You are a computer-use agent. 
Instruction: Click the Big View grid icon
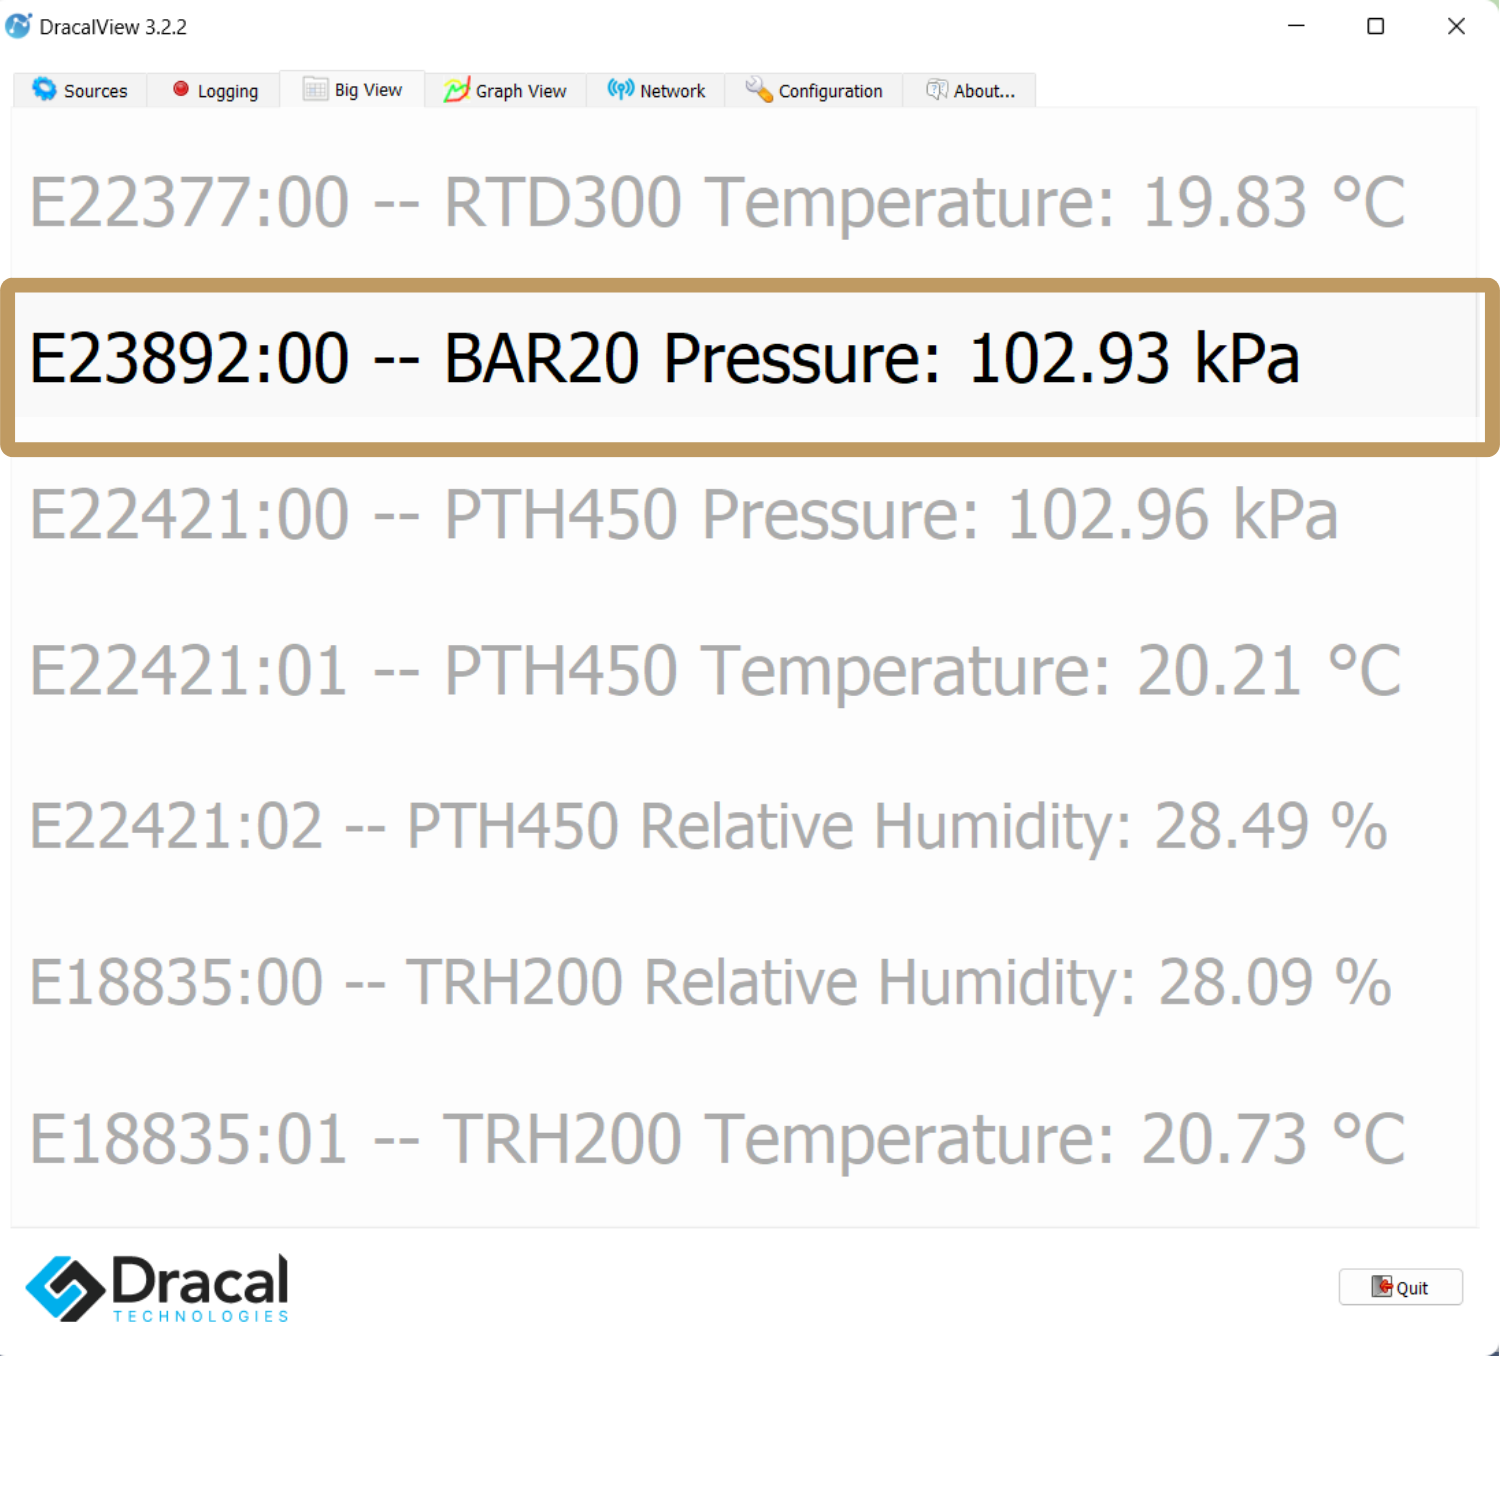click(x=315, y=89)
